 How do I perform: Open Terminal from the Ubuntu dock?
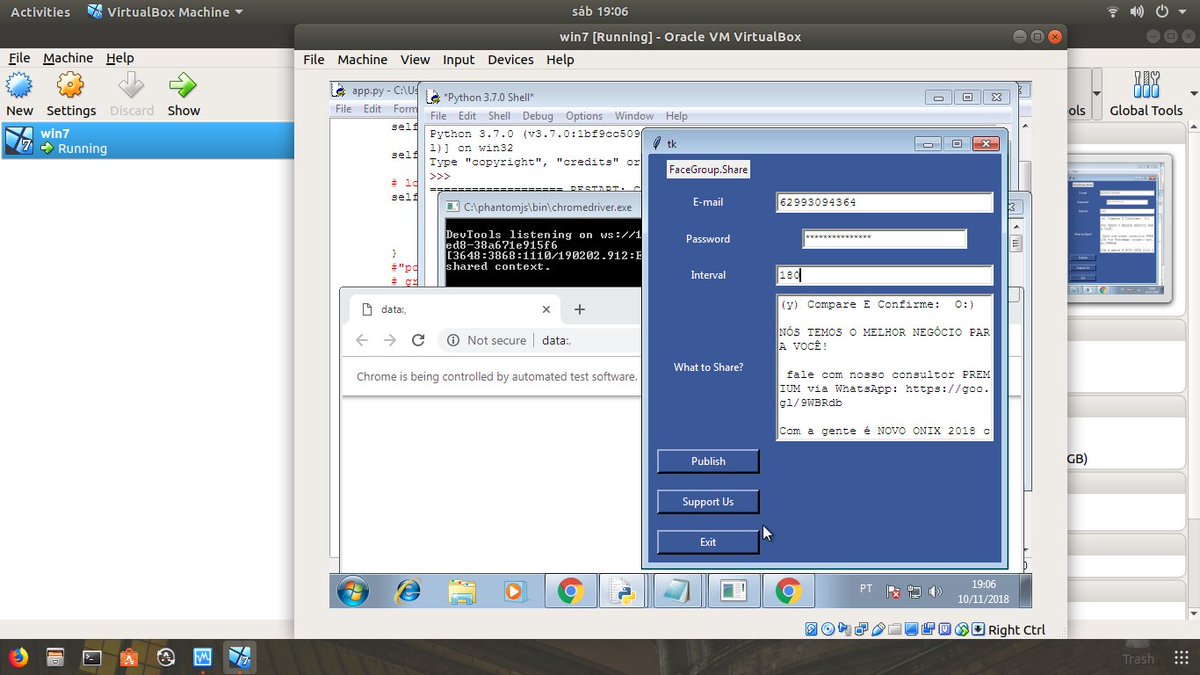(x=91, y=657)
